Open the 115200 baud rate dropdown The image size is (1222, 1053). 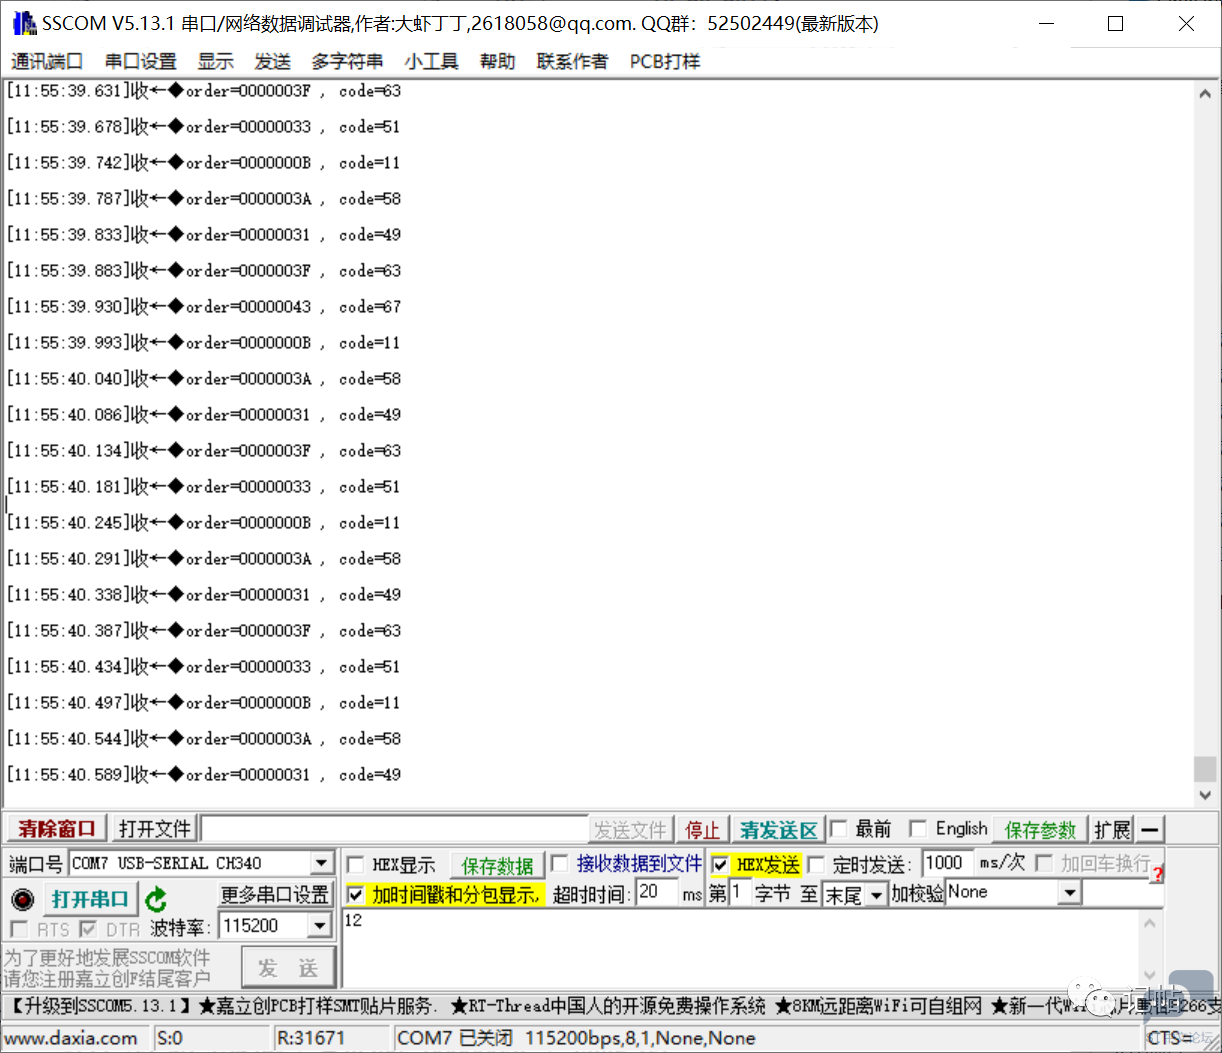coord(320,926)
